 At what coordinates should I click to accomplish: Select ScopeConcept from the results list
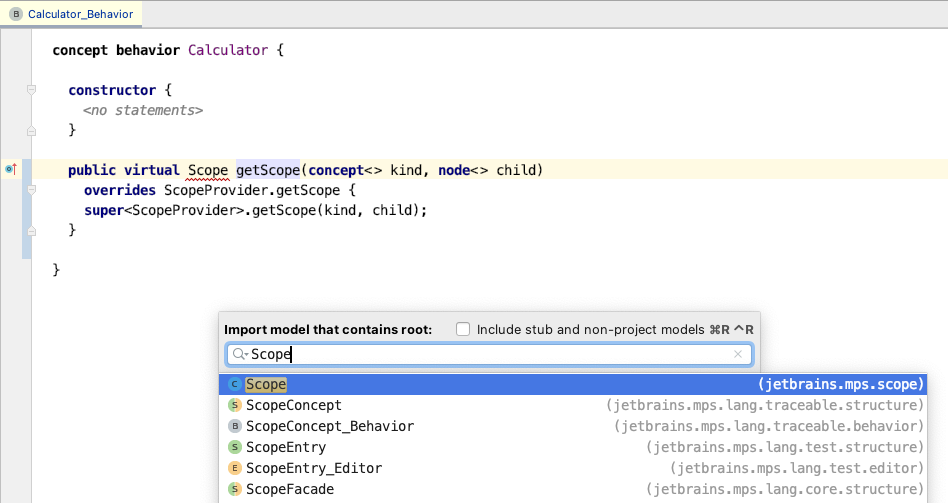click(293, 405)
